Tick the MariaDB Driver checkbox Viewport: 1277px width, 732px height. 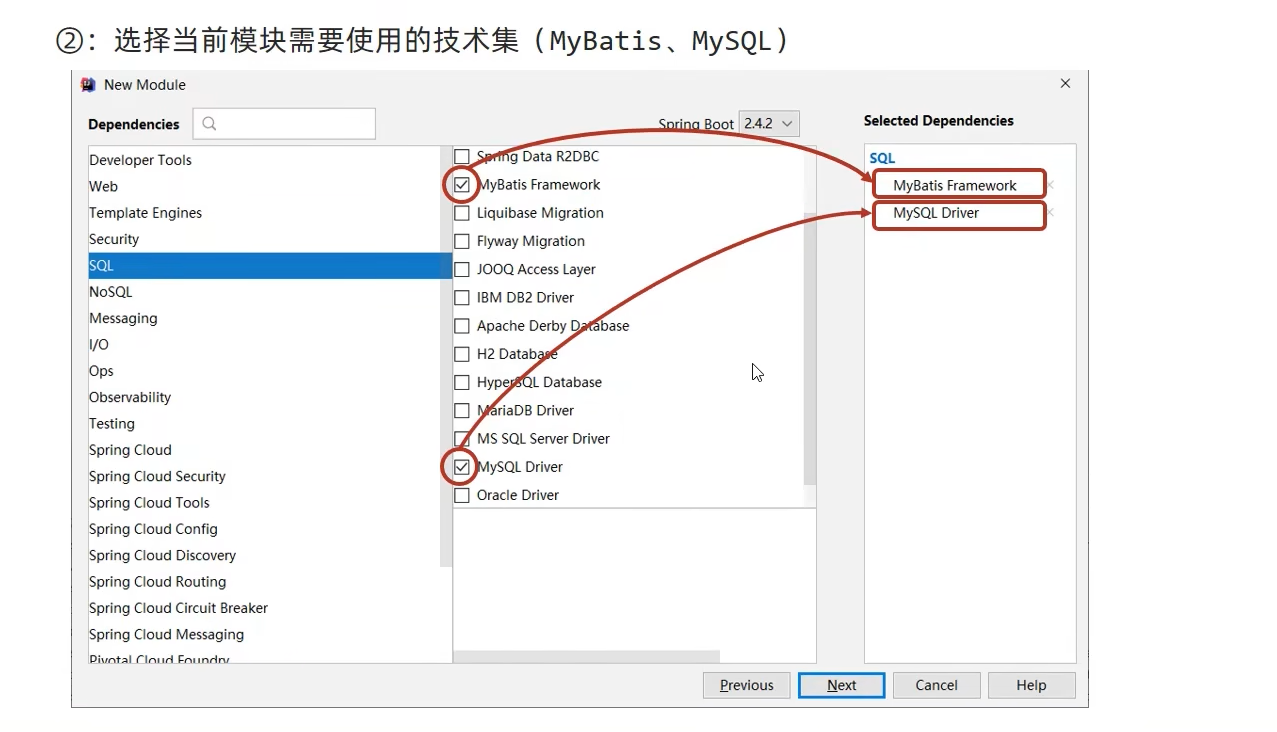(462, 410)
